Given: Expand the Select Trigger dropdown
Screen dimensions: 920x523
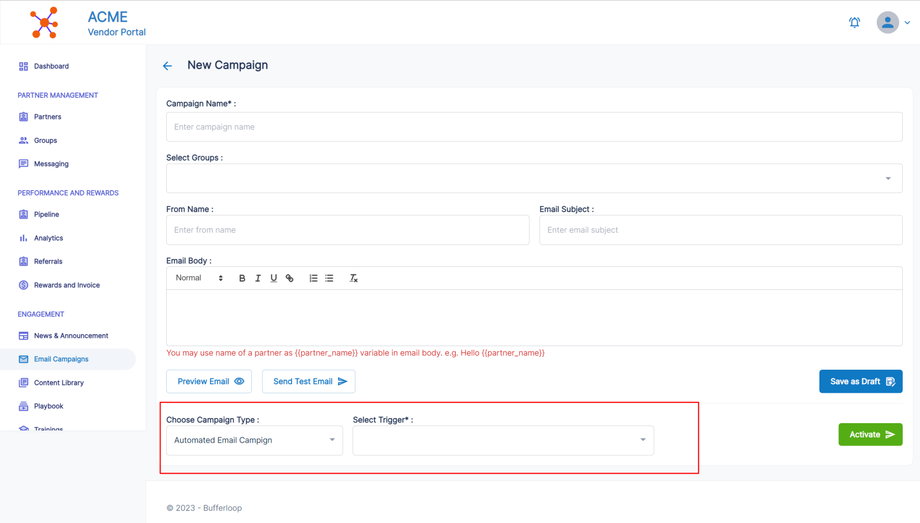Looking at the screenshot, I should pos(503,440).
